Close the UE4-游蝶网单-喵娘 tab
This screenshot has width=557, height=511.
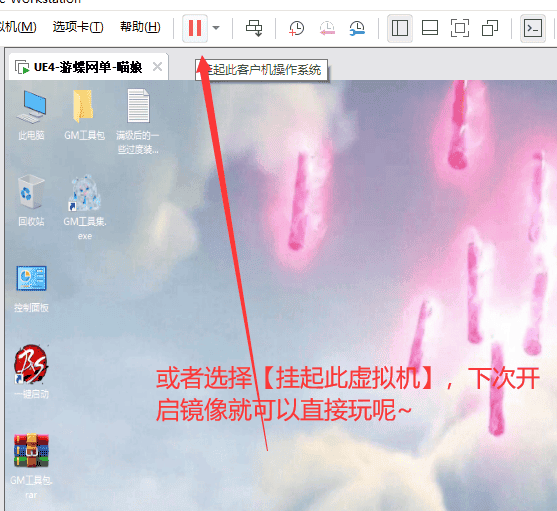pyautogui.click(x=157, y=66)
